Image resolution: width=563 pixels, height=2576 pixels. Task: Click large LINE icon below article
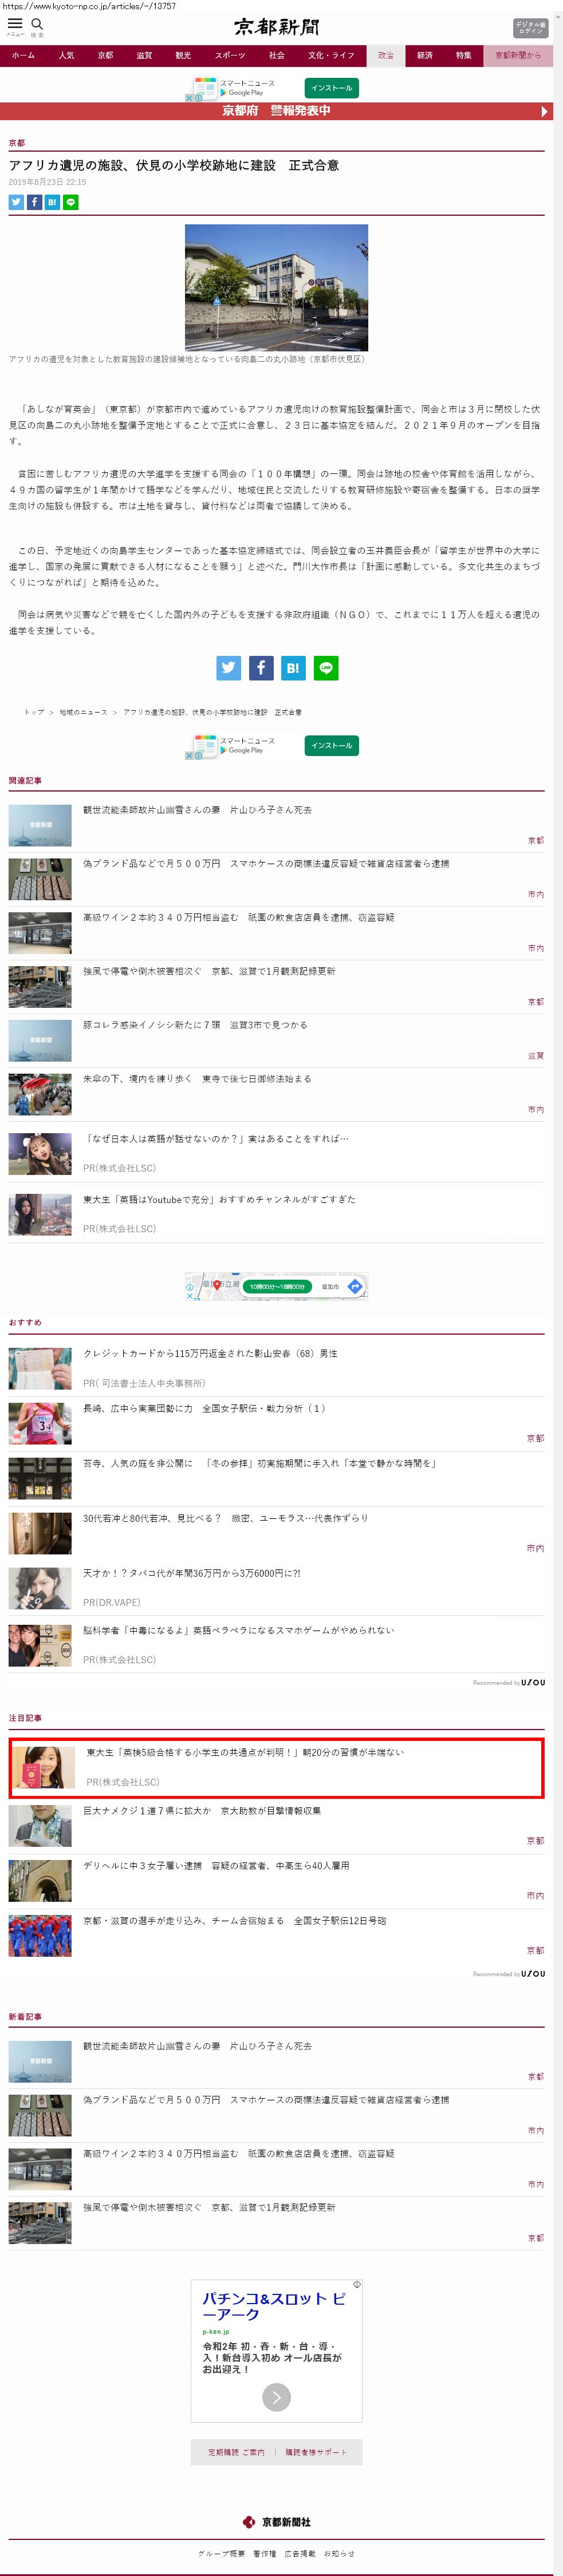point(326,668)
